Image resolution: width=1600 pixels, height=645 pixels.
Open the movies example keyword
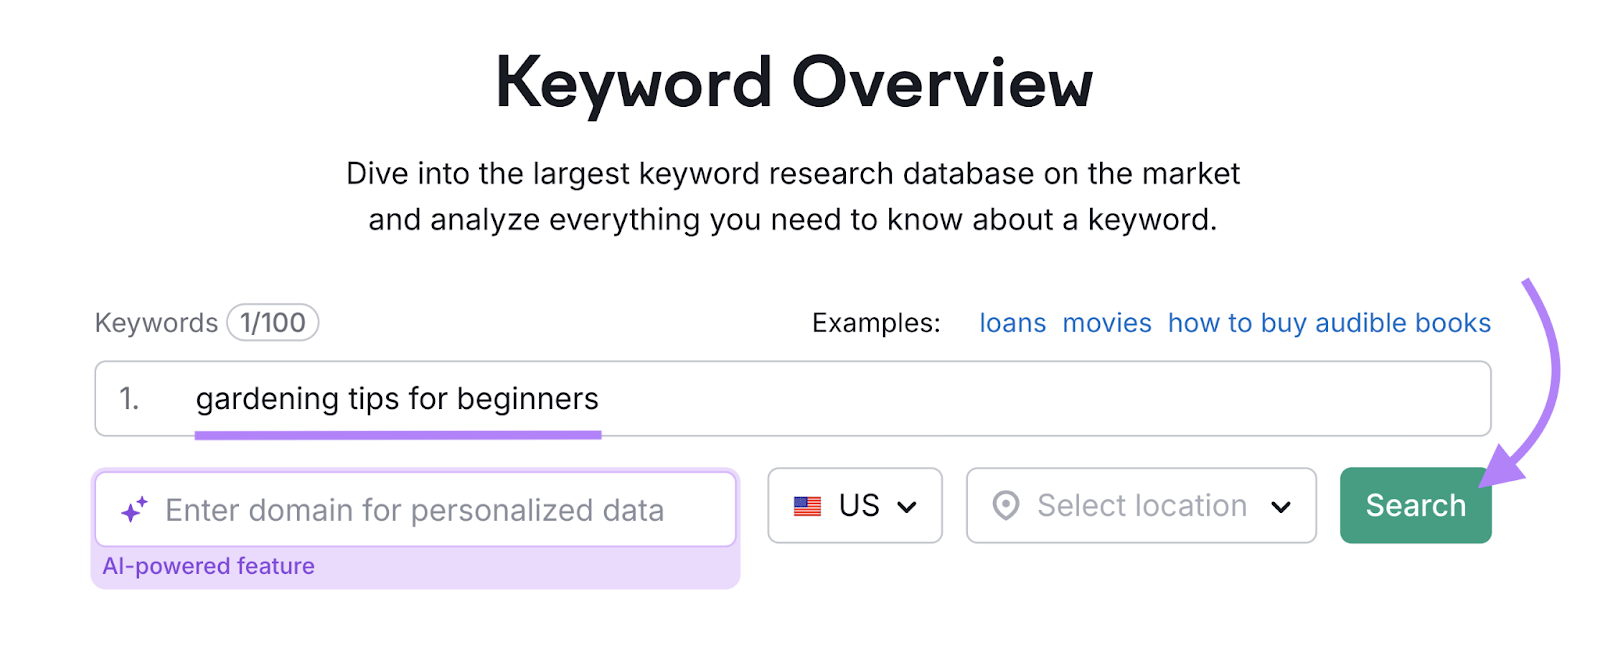(x=1107, y=322)
